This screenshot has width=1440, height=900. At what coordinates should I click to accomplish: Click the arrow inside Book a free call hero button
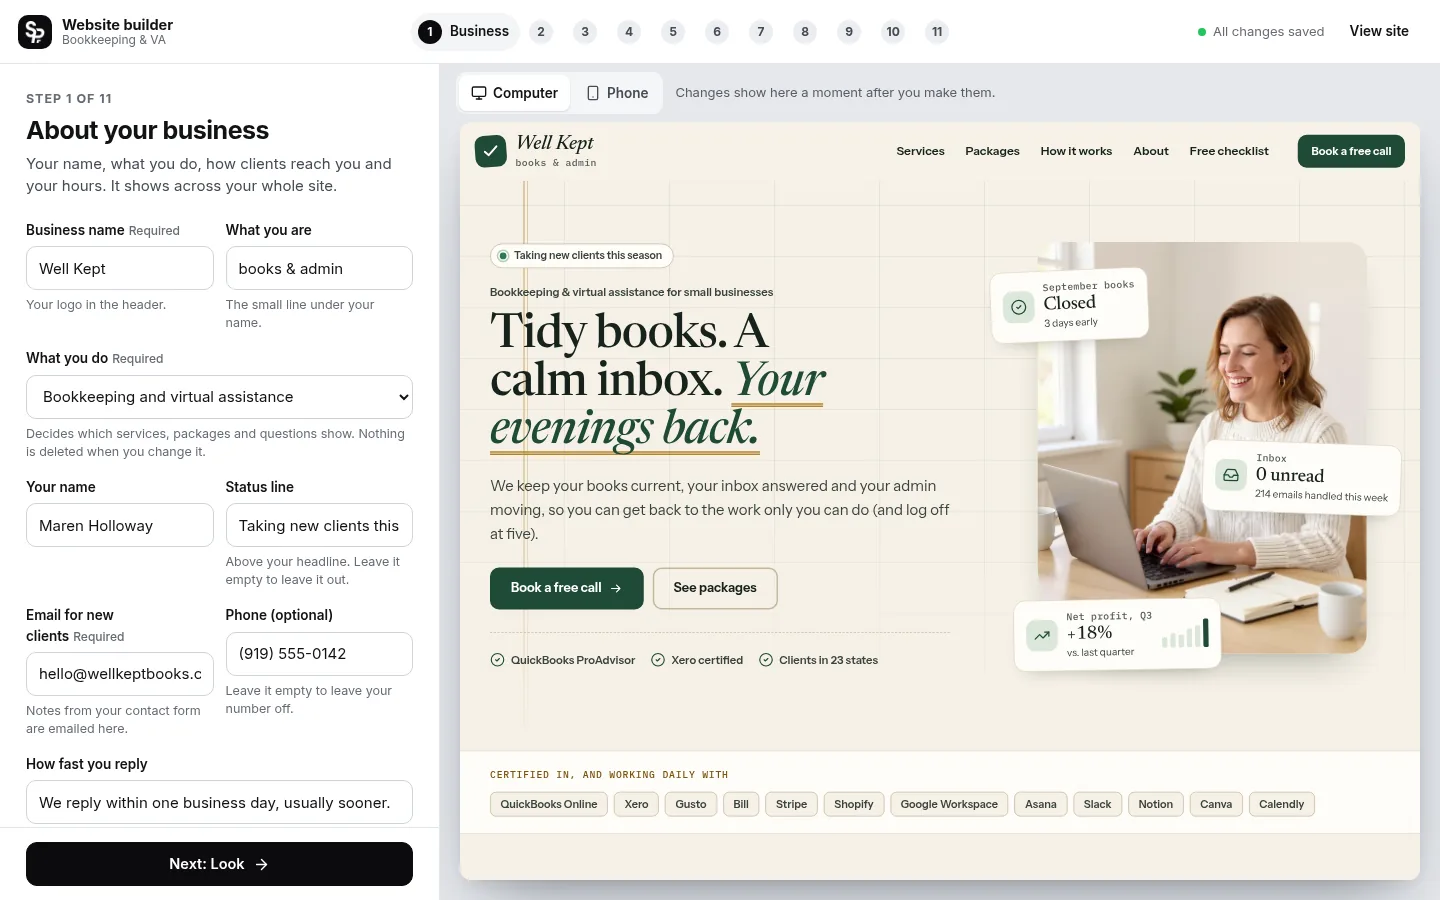point(616,588)
